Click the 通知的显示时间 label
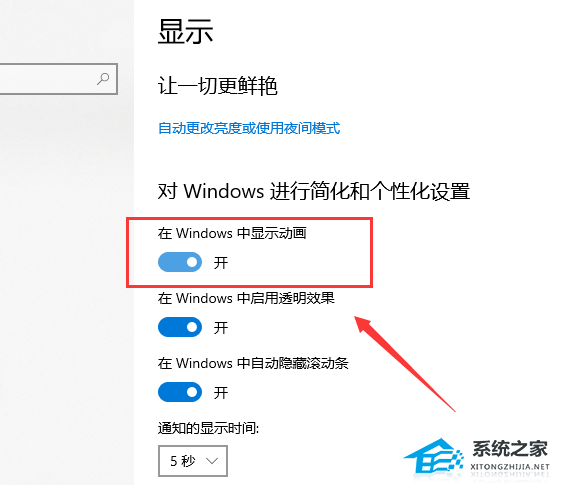Screen dimensions: 565x485 coord(208,428)
